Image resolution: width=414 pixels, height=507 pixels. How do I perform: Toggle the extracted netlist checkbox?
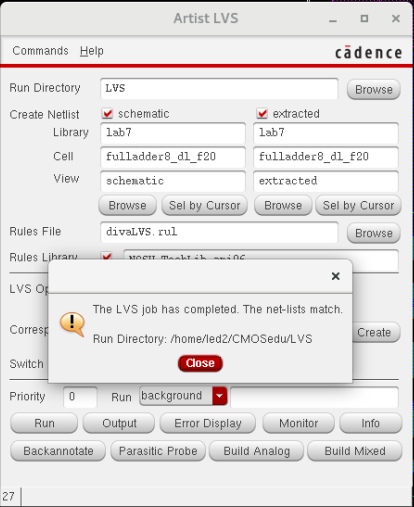coord(262,114)
